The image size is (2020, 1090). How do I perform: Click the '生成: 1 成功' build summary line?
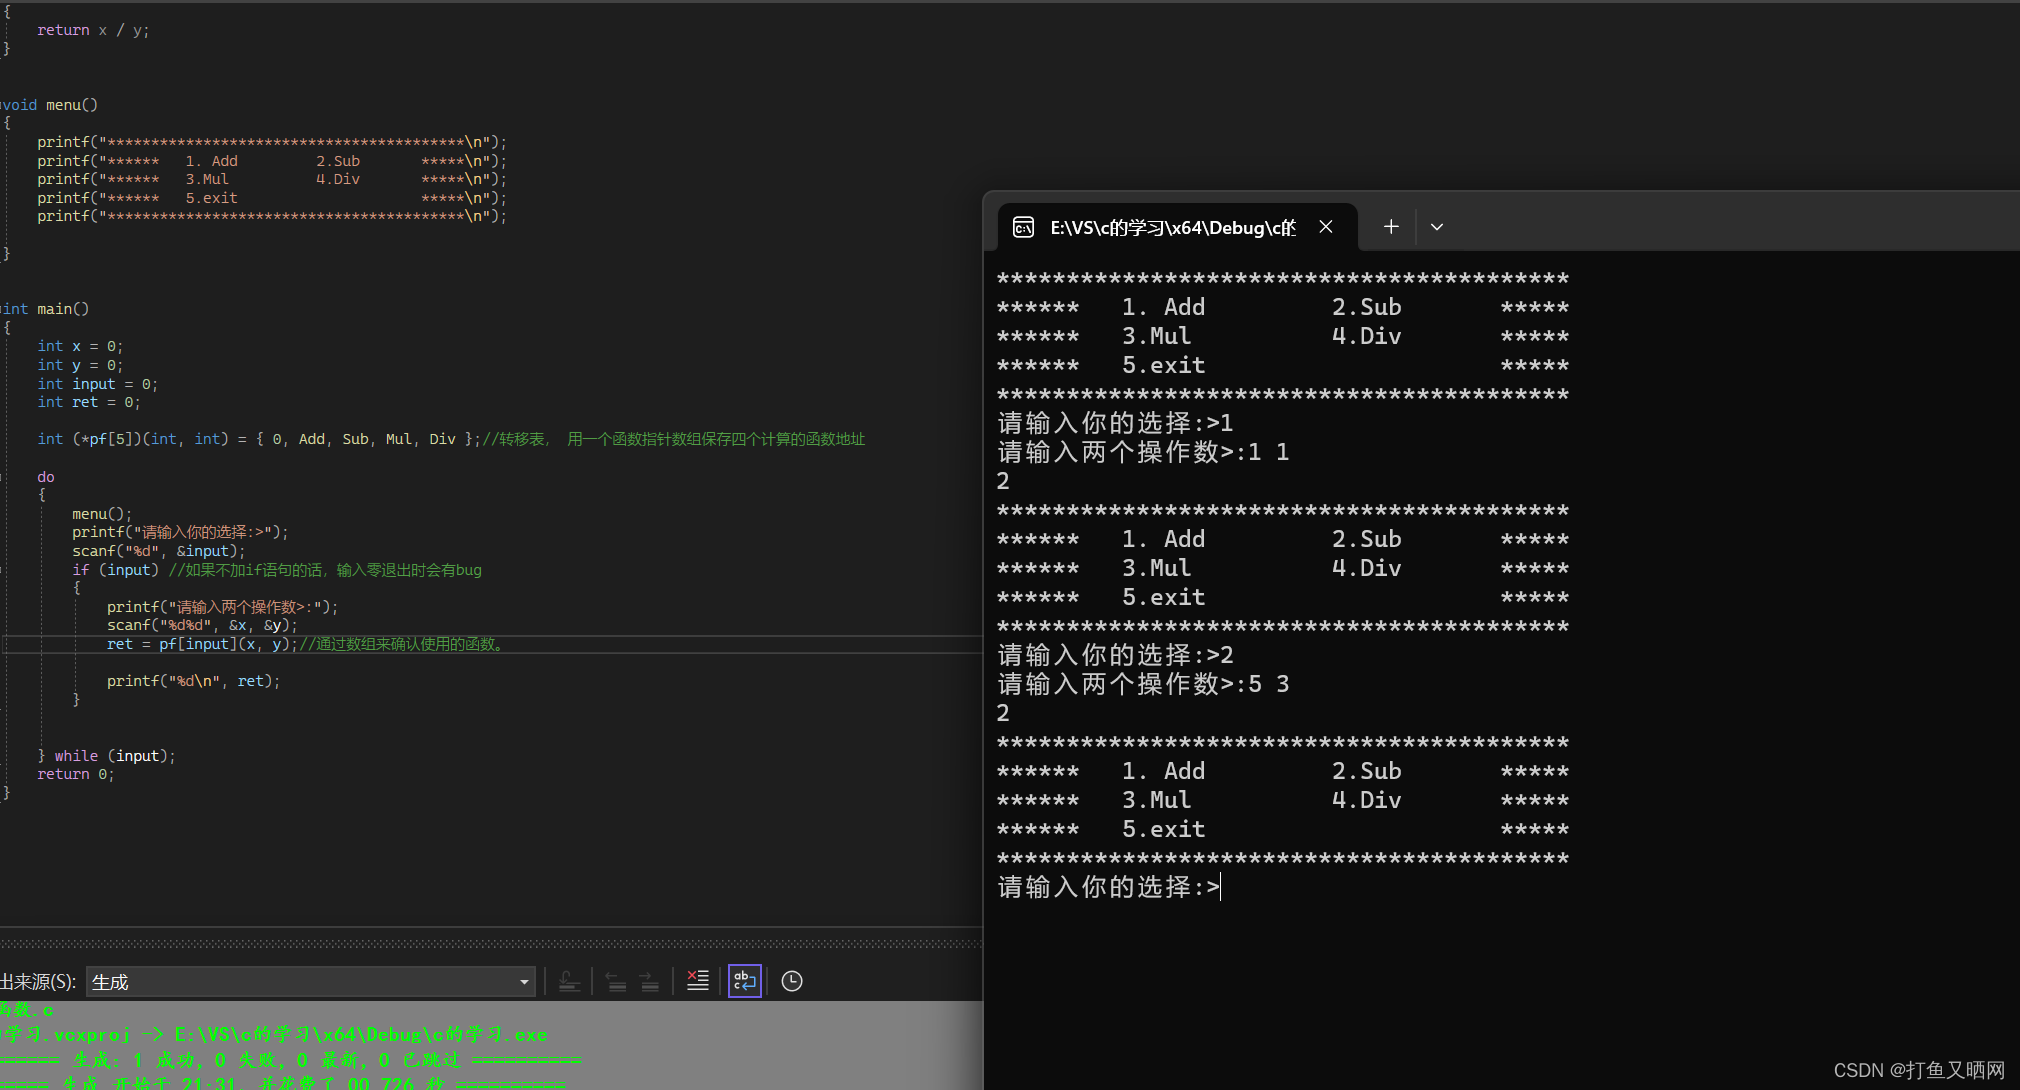290,1060
